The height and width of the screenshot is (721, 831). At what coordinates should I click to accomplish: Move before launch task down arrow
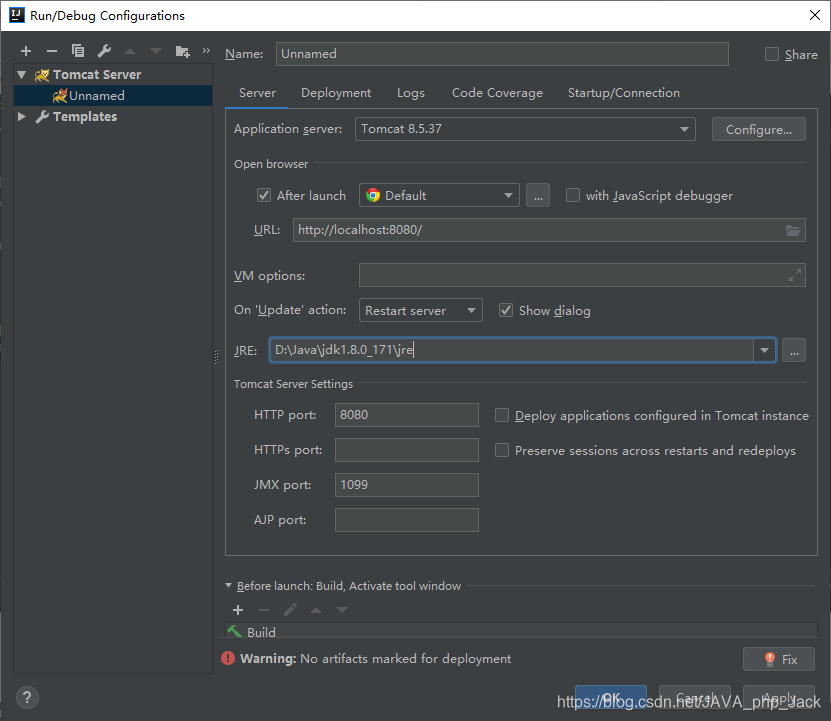coord(342,610)
